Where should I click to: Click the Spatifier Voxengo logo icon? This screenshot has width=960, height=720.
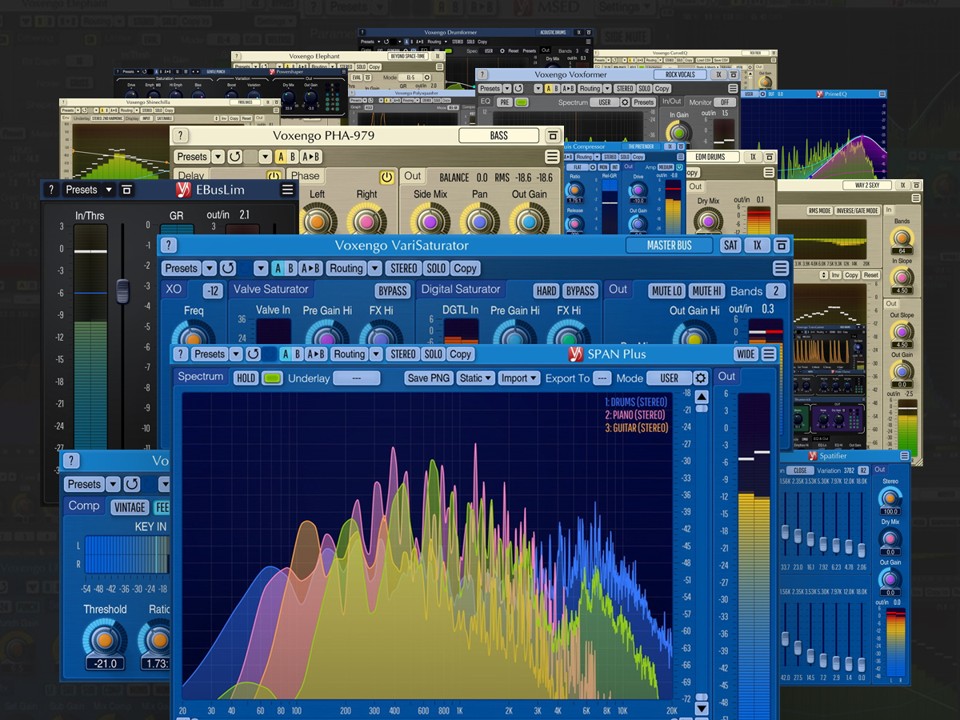[x=812, y=456]
